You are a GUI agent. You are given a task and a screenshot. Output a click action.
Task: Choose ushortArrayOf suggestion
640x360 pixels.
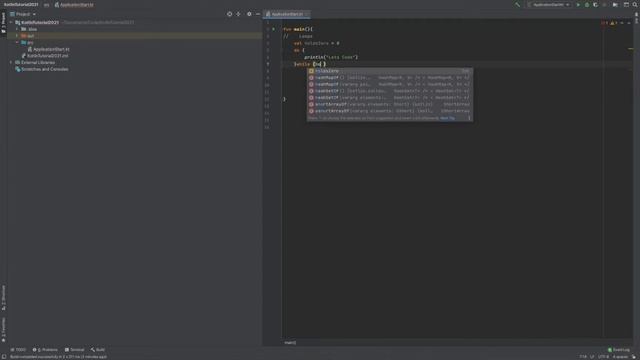click(x=390, y=111)
